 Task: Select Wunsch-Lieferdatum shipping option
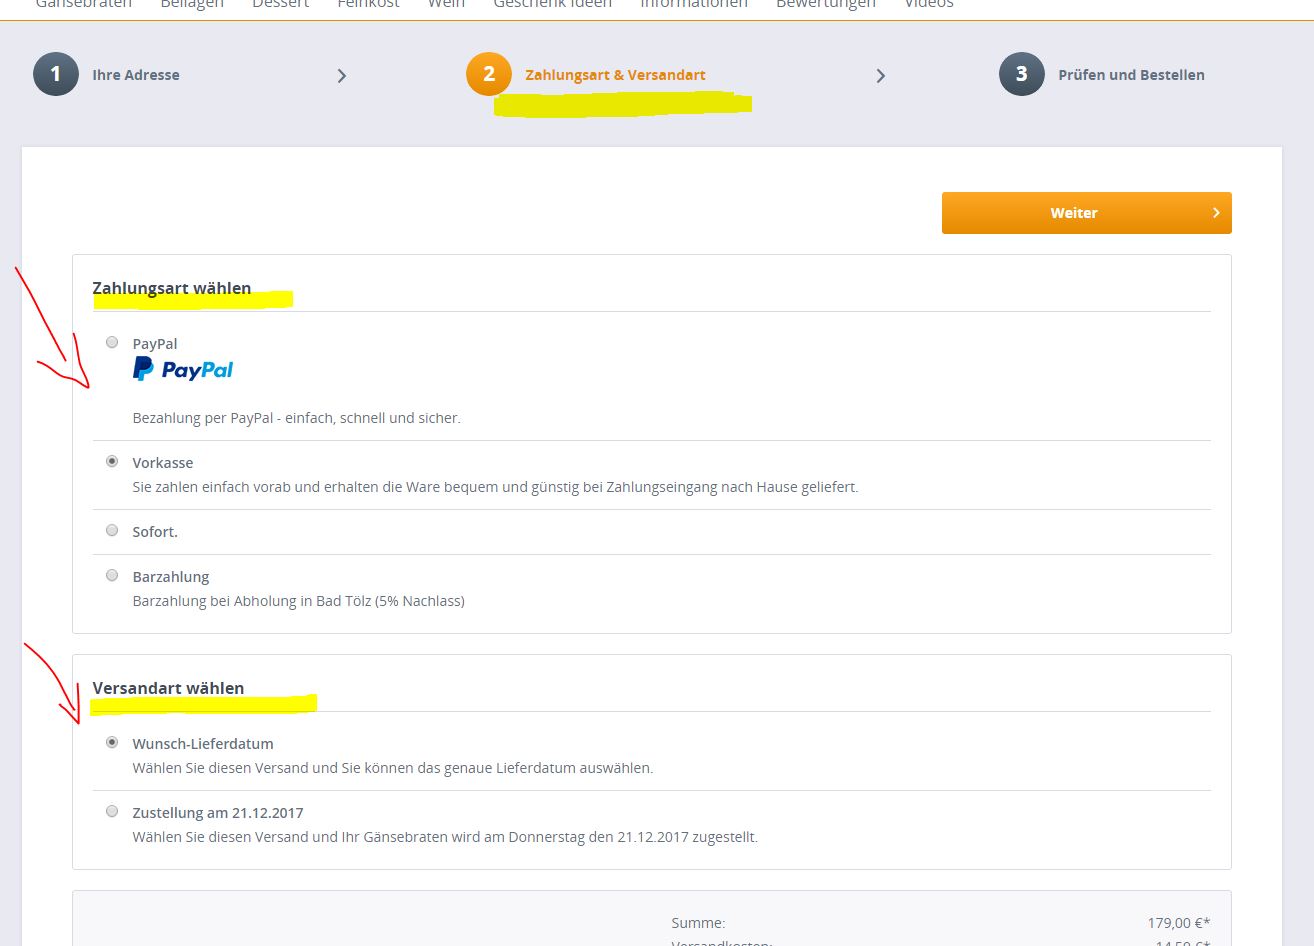coord(112,743)
